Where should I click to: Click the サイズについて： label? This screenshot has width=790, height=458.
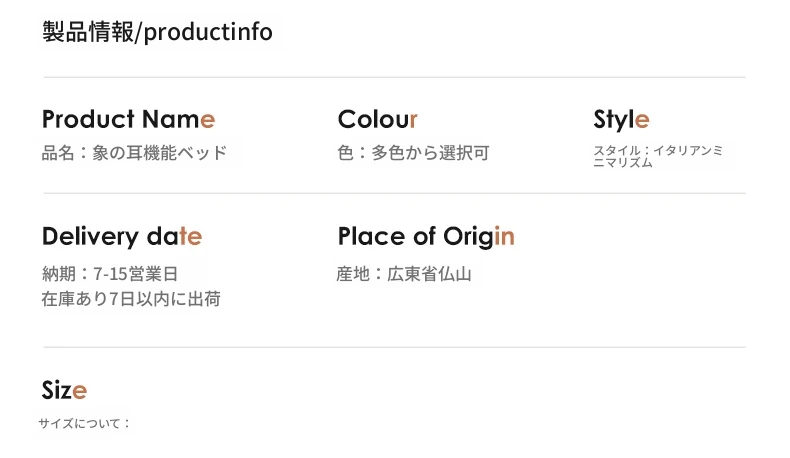click(85, 423)
